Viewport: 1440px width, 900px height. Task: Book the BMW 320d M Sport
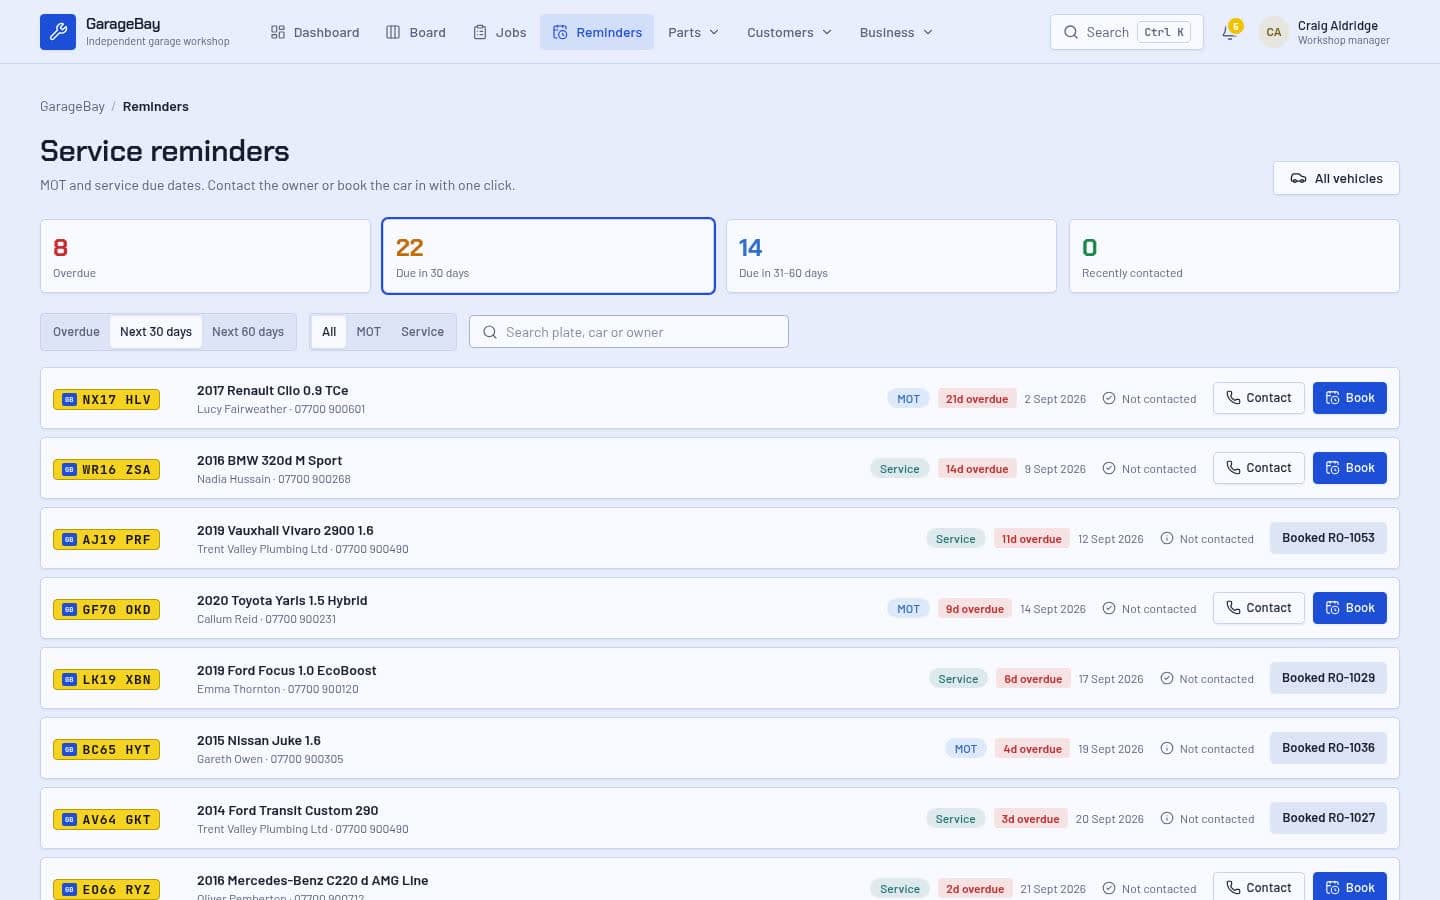click(x=1350, y=468)
